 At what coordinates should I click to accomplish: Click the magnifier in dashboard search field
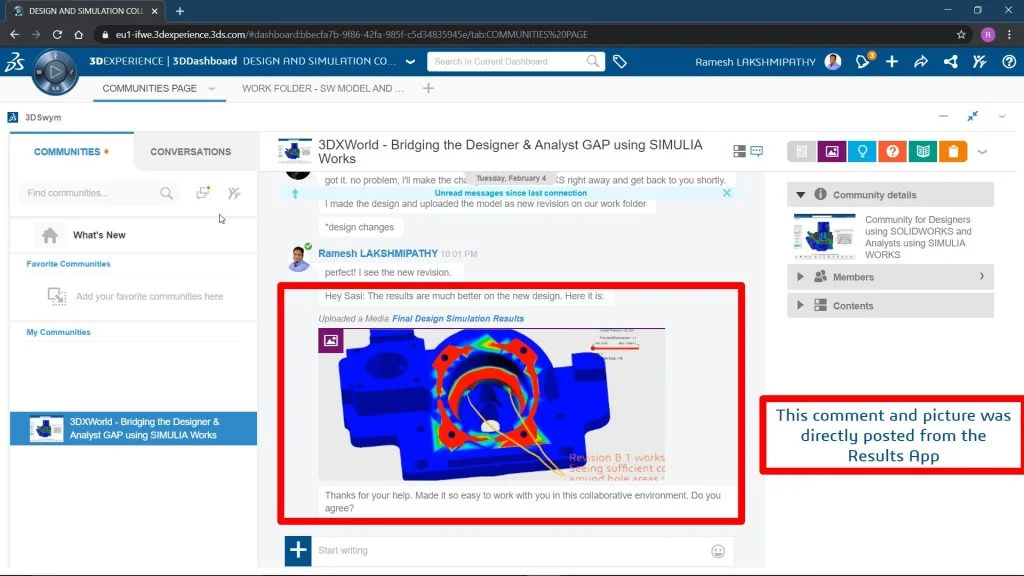pyautogui.click(x=592, y=61)
